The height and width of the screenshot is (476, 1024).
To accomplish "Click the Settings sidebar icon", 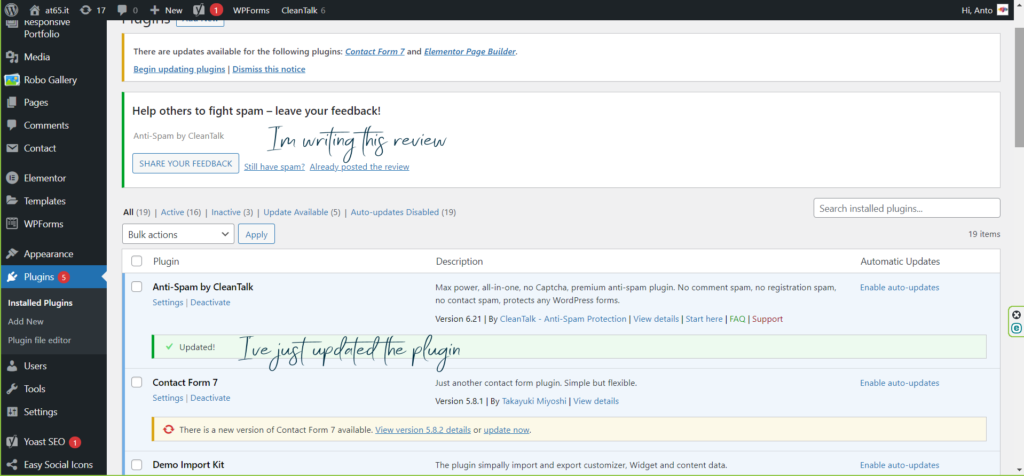I will click(12, 412).
